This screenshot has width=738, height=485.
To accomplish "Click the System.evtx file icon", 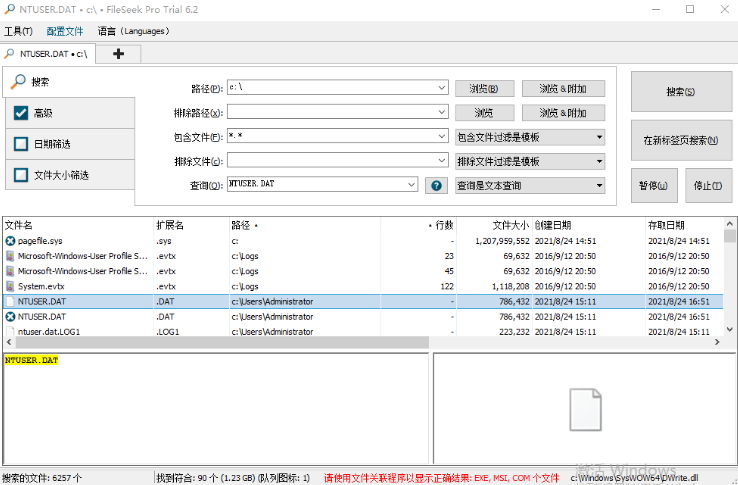I will [x=10, y=286].
